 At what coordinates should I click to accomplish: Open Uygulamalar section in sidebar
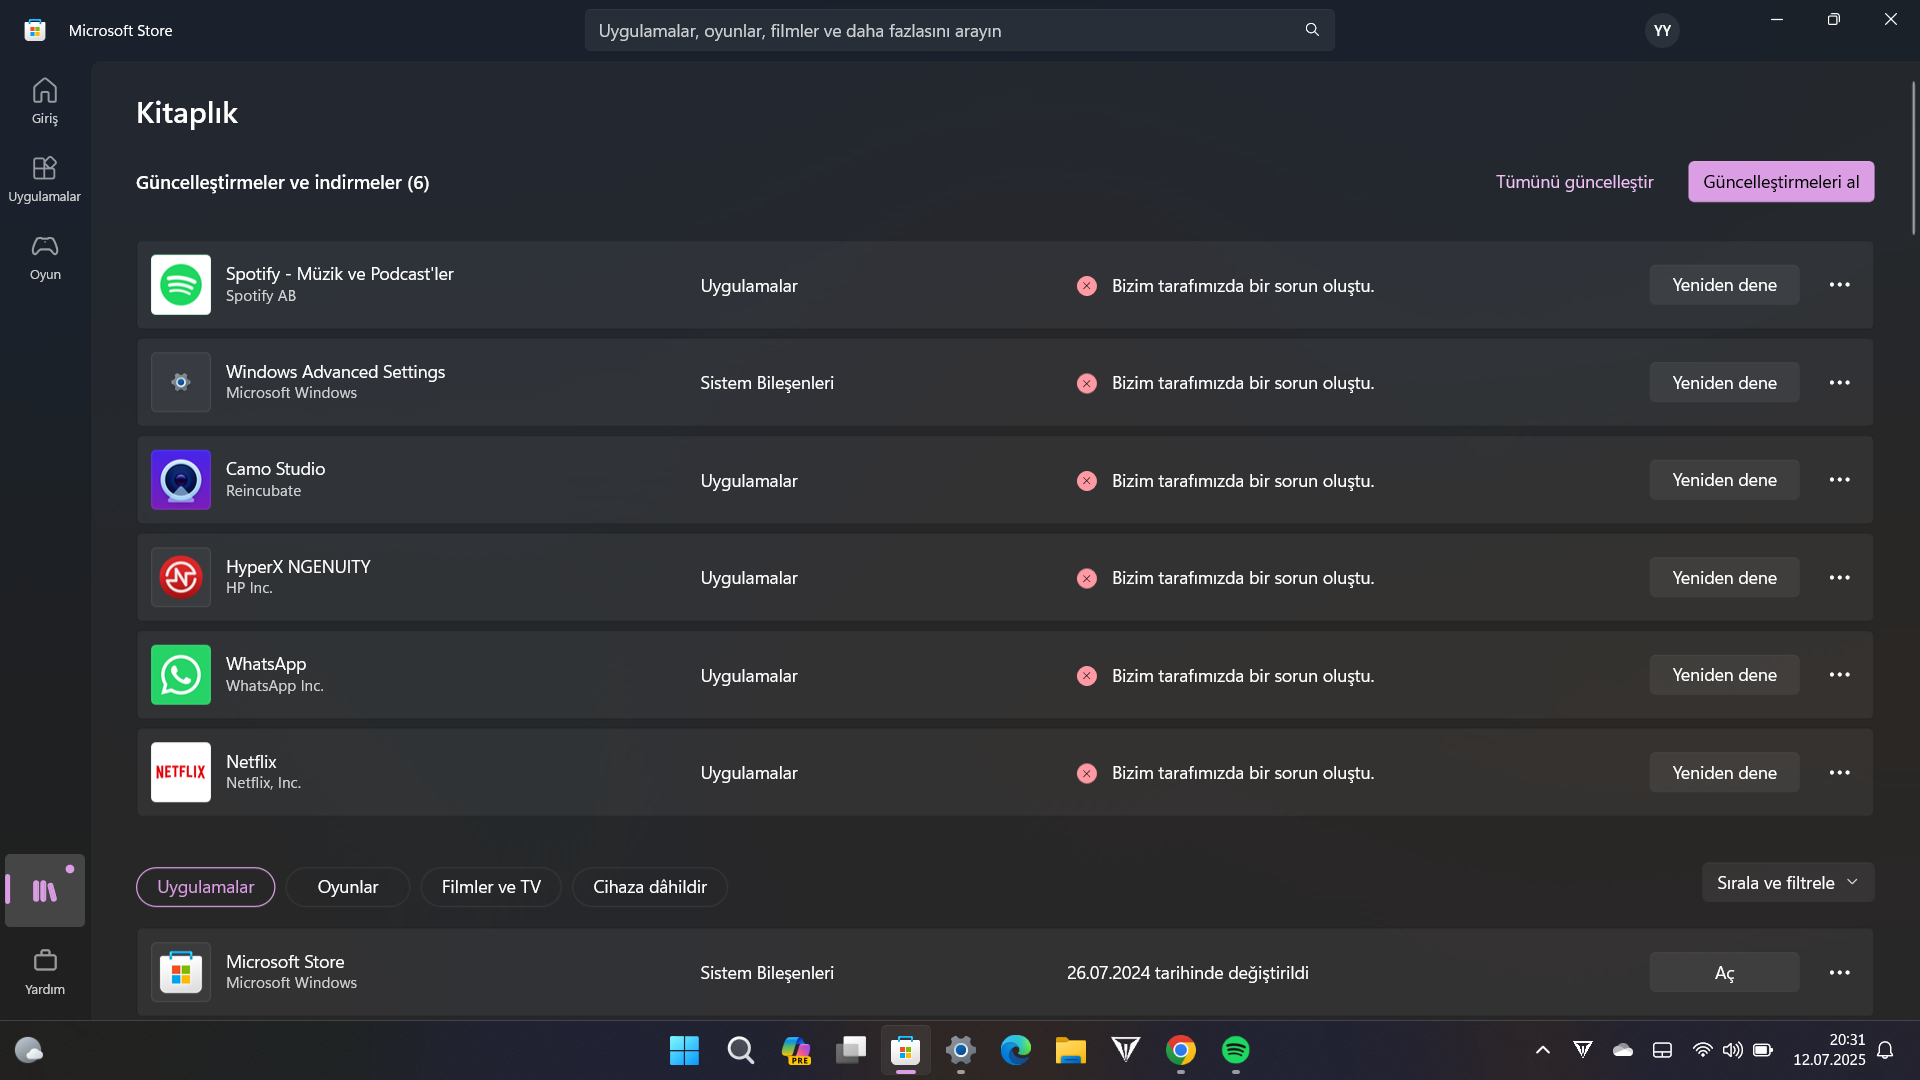44,179
